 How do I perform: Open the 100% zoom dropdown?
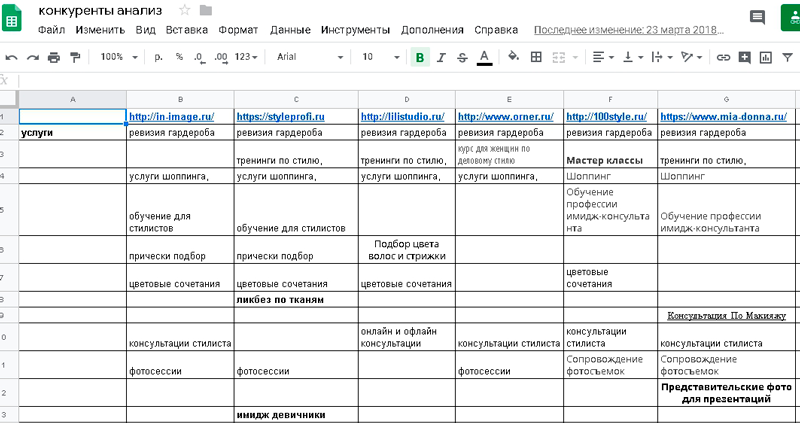[x=119, y=57]
